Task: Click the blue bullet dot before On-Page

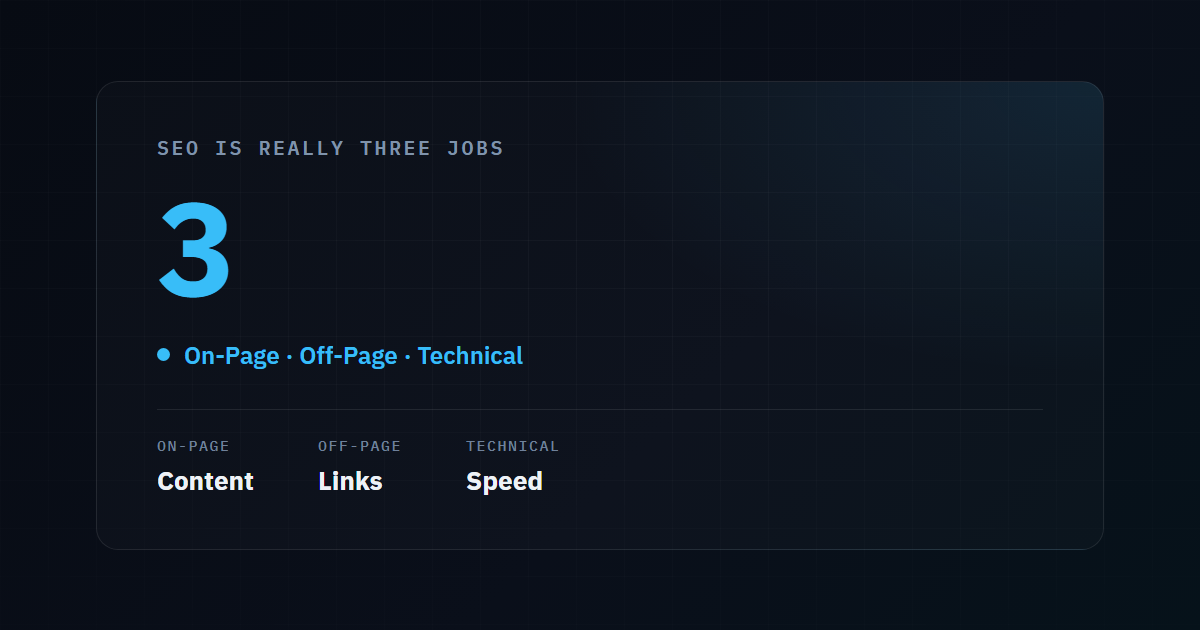Action: [x=164, y=354]
